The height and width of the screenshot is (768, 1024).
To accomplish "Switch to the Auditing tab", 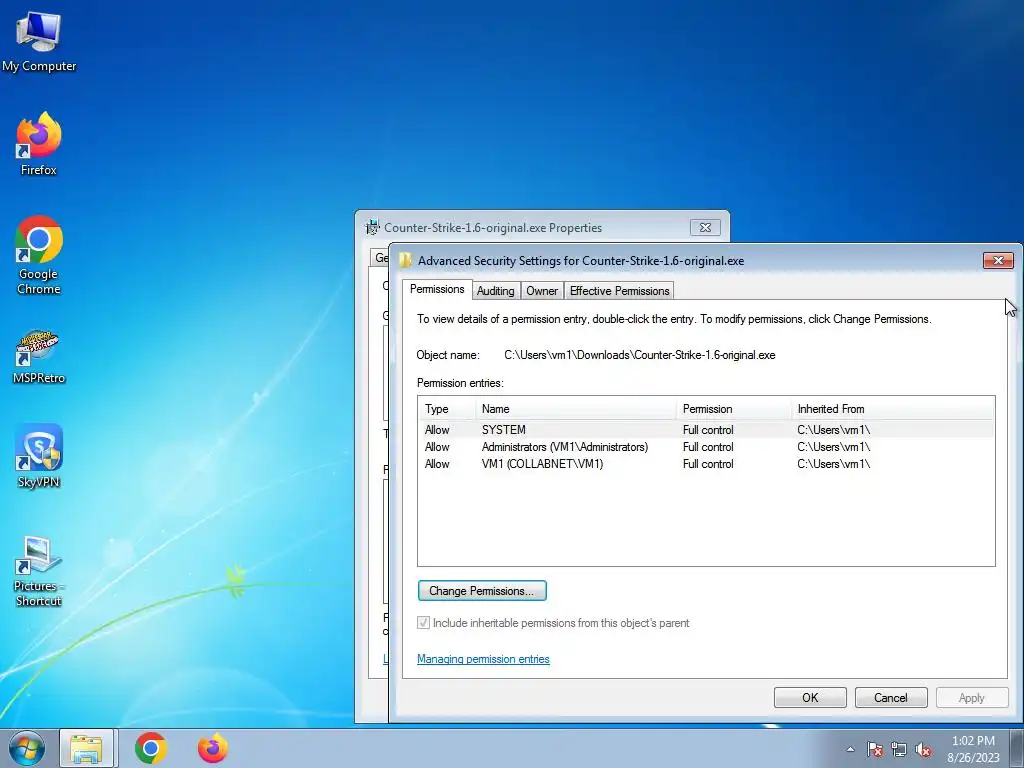I will pos(495,291).
